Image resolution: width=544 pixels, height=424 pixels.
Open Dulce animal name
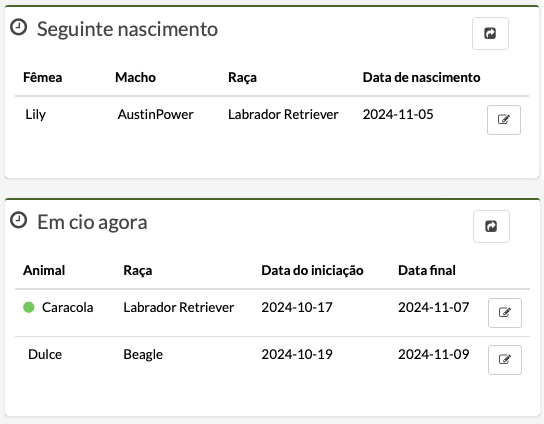click(x=45, y=354)
